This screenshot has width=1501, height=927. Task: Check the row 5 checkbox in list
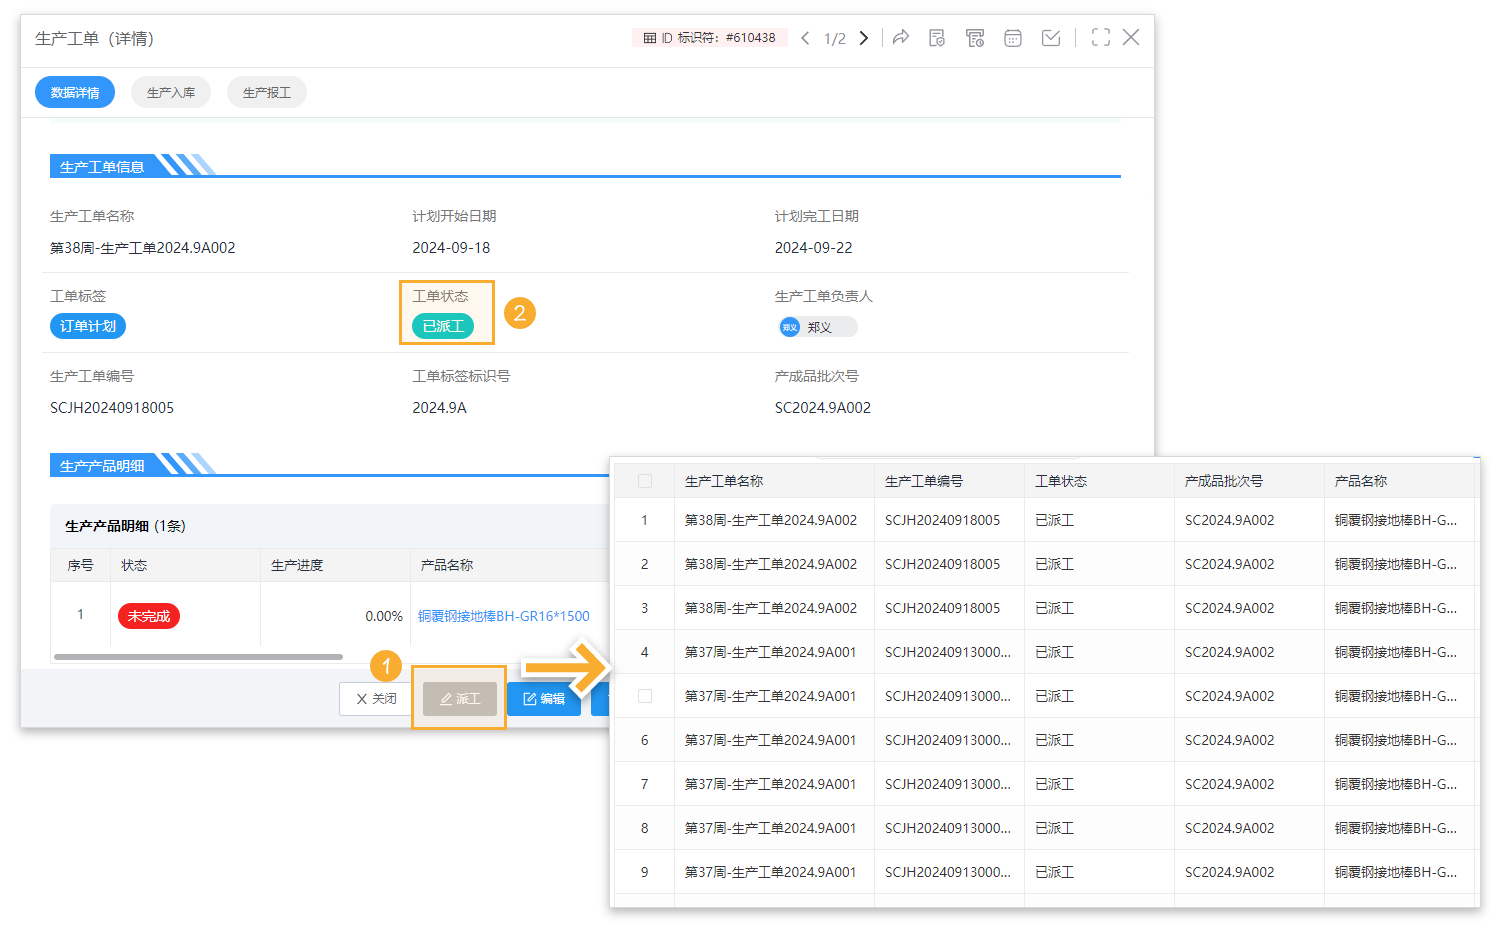645,696
